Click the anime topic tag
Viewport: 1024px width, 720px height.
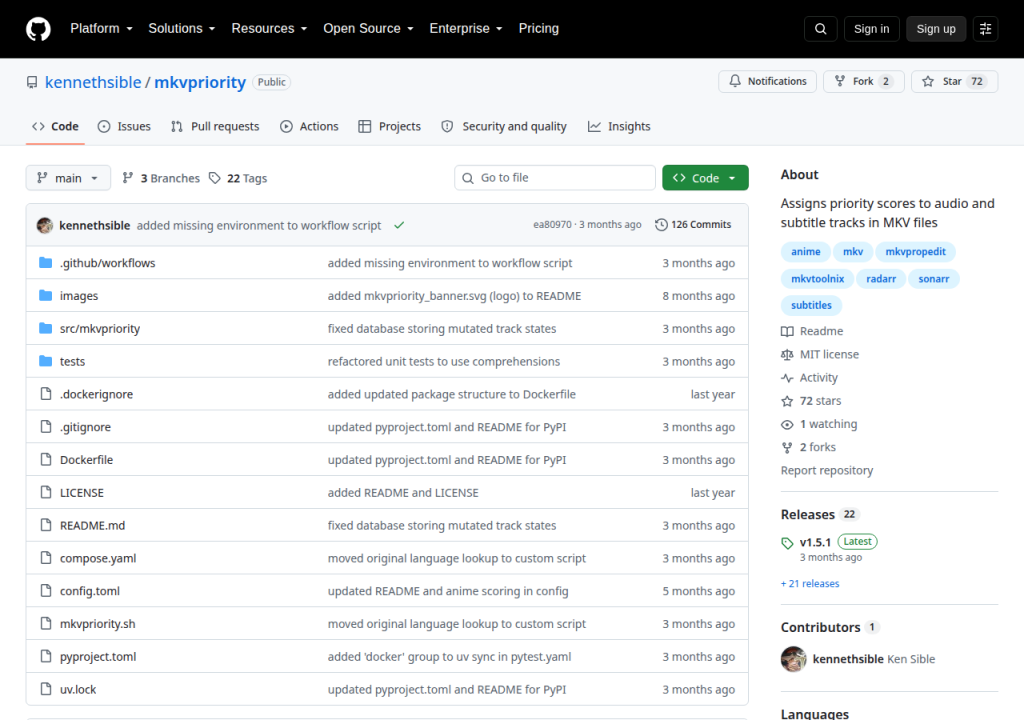click(805, 252)
